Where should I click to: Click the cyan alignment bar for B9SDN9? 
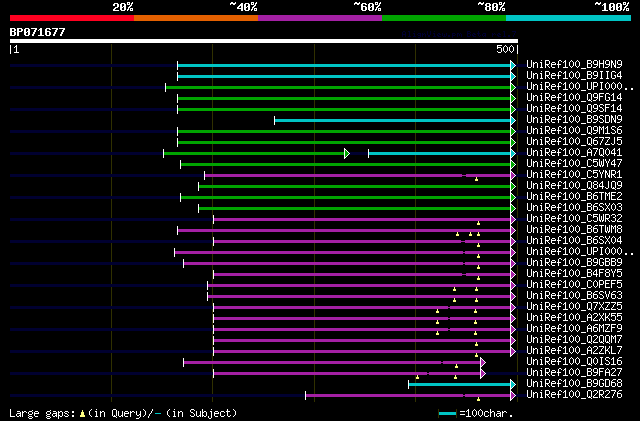[392, 120]
